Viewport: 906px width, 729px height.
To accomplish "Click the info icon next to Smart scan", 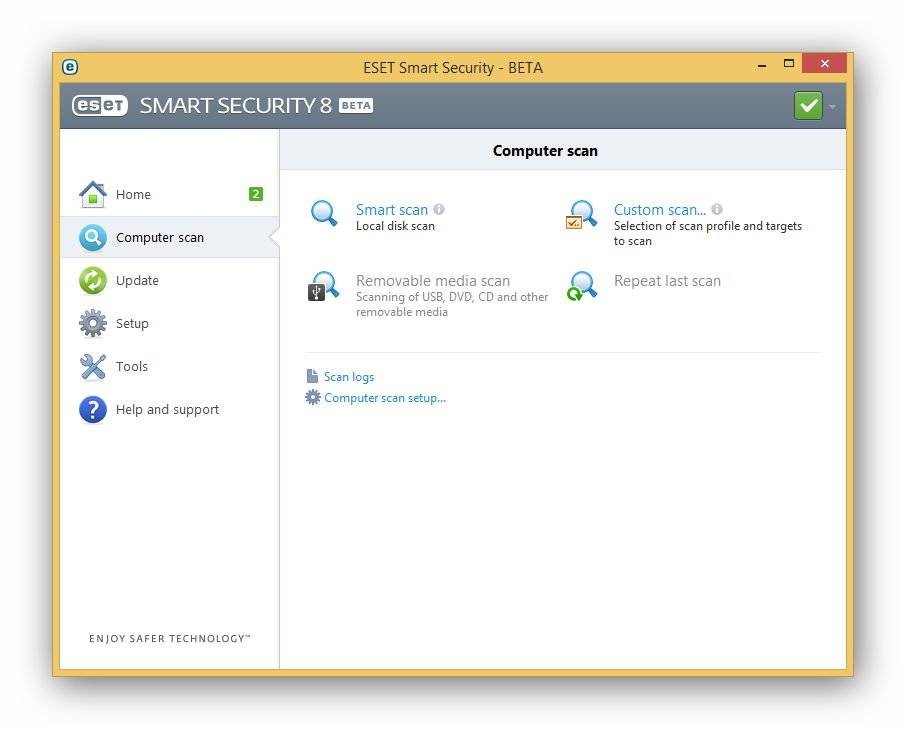I will pyautogui.click(x=439, y=209).
